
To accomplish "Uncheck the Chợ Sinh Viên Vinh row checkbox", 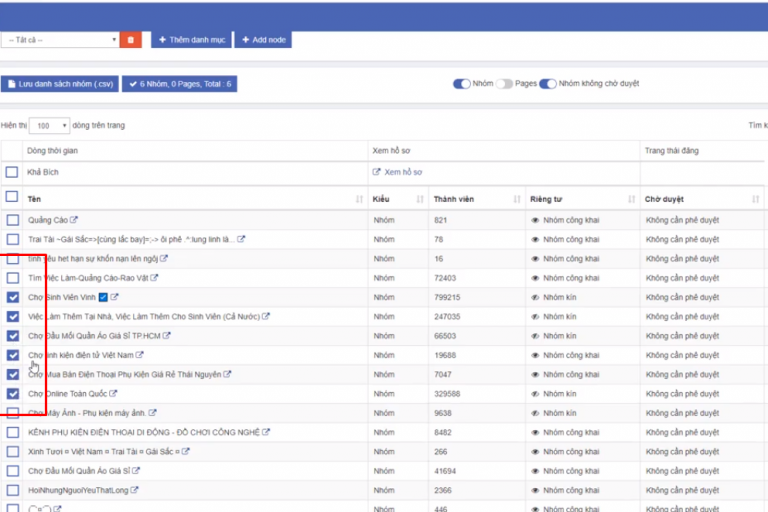I will [12, 297].
